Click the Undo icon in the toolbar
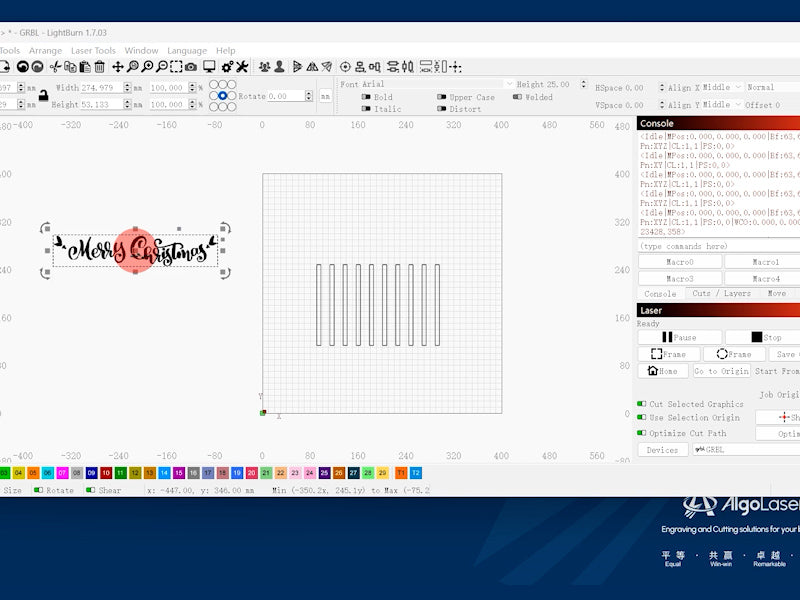 click(x=22, y=67)
